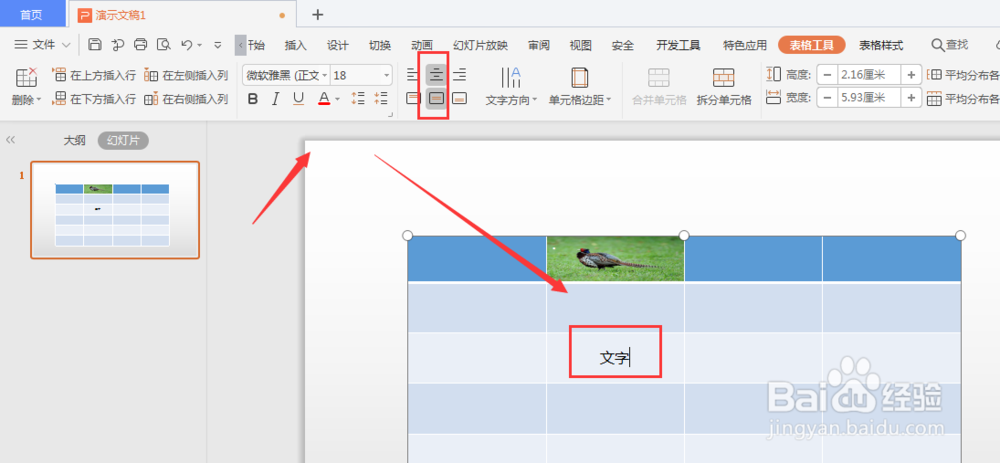
Task: Click 拆分单元格 button
Action: [x=724, y=87]
